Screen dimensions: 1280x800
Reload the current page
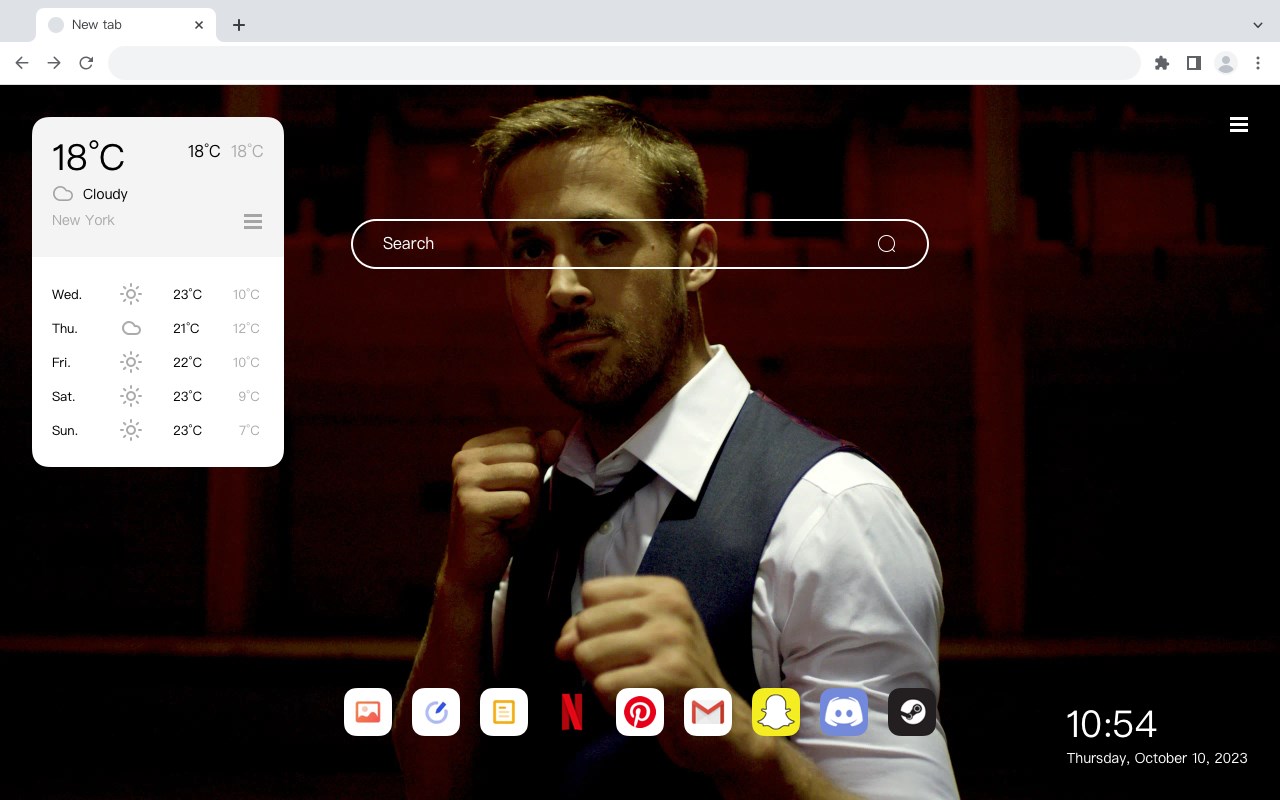coord(86,63)
